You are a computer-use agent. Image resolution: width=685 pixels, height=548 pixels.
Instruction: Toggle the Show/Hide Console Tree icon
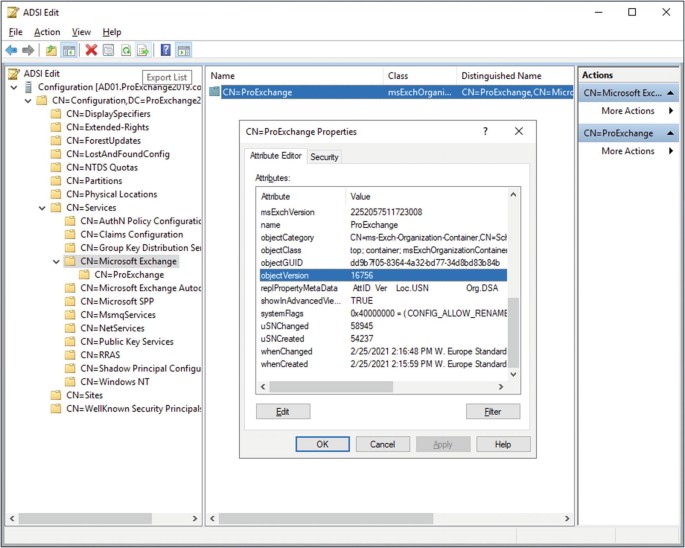pos(69,50)
